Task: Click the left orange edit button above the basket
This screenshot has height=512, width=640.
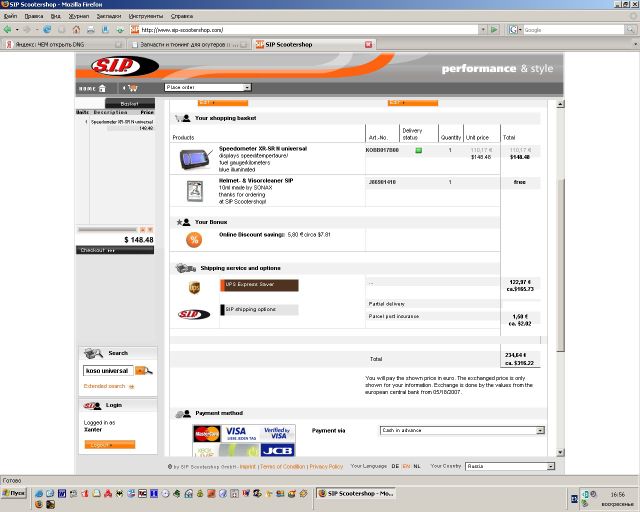Action: 223,102
